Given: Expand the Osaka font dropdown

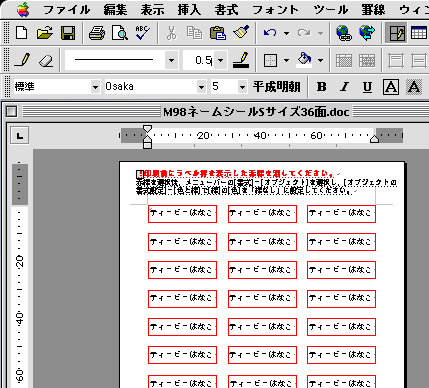Looking at the screenshot, I should [201, 87].
